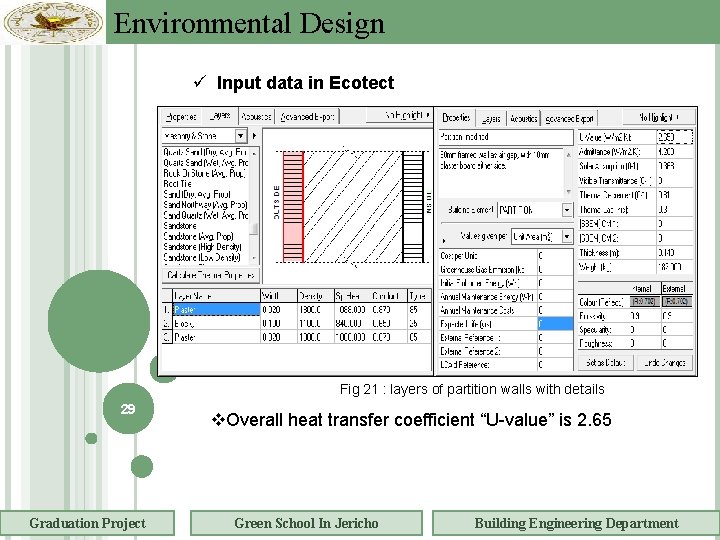Click Undo Changes button
Screen dimensions: 720x540
pyautogui.click(x=664, y=362)
